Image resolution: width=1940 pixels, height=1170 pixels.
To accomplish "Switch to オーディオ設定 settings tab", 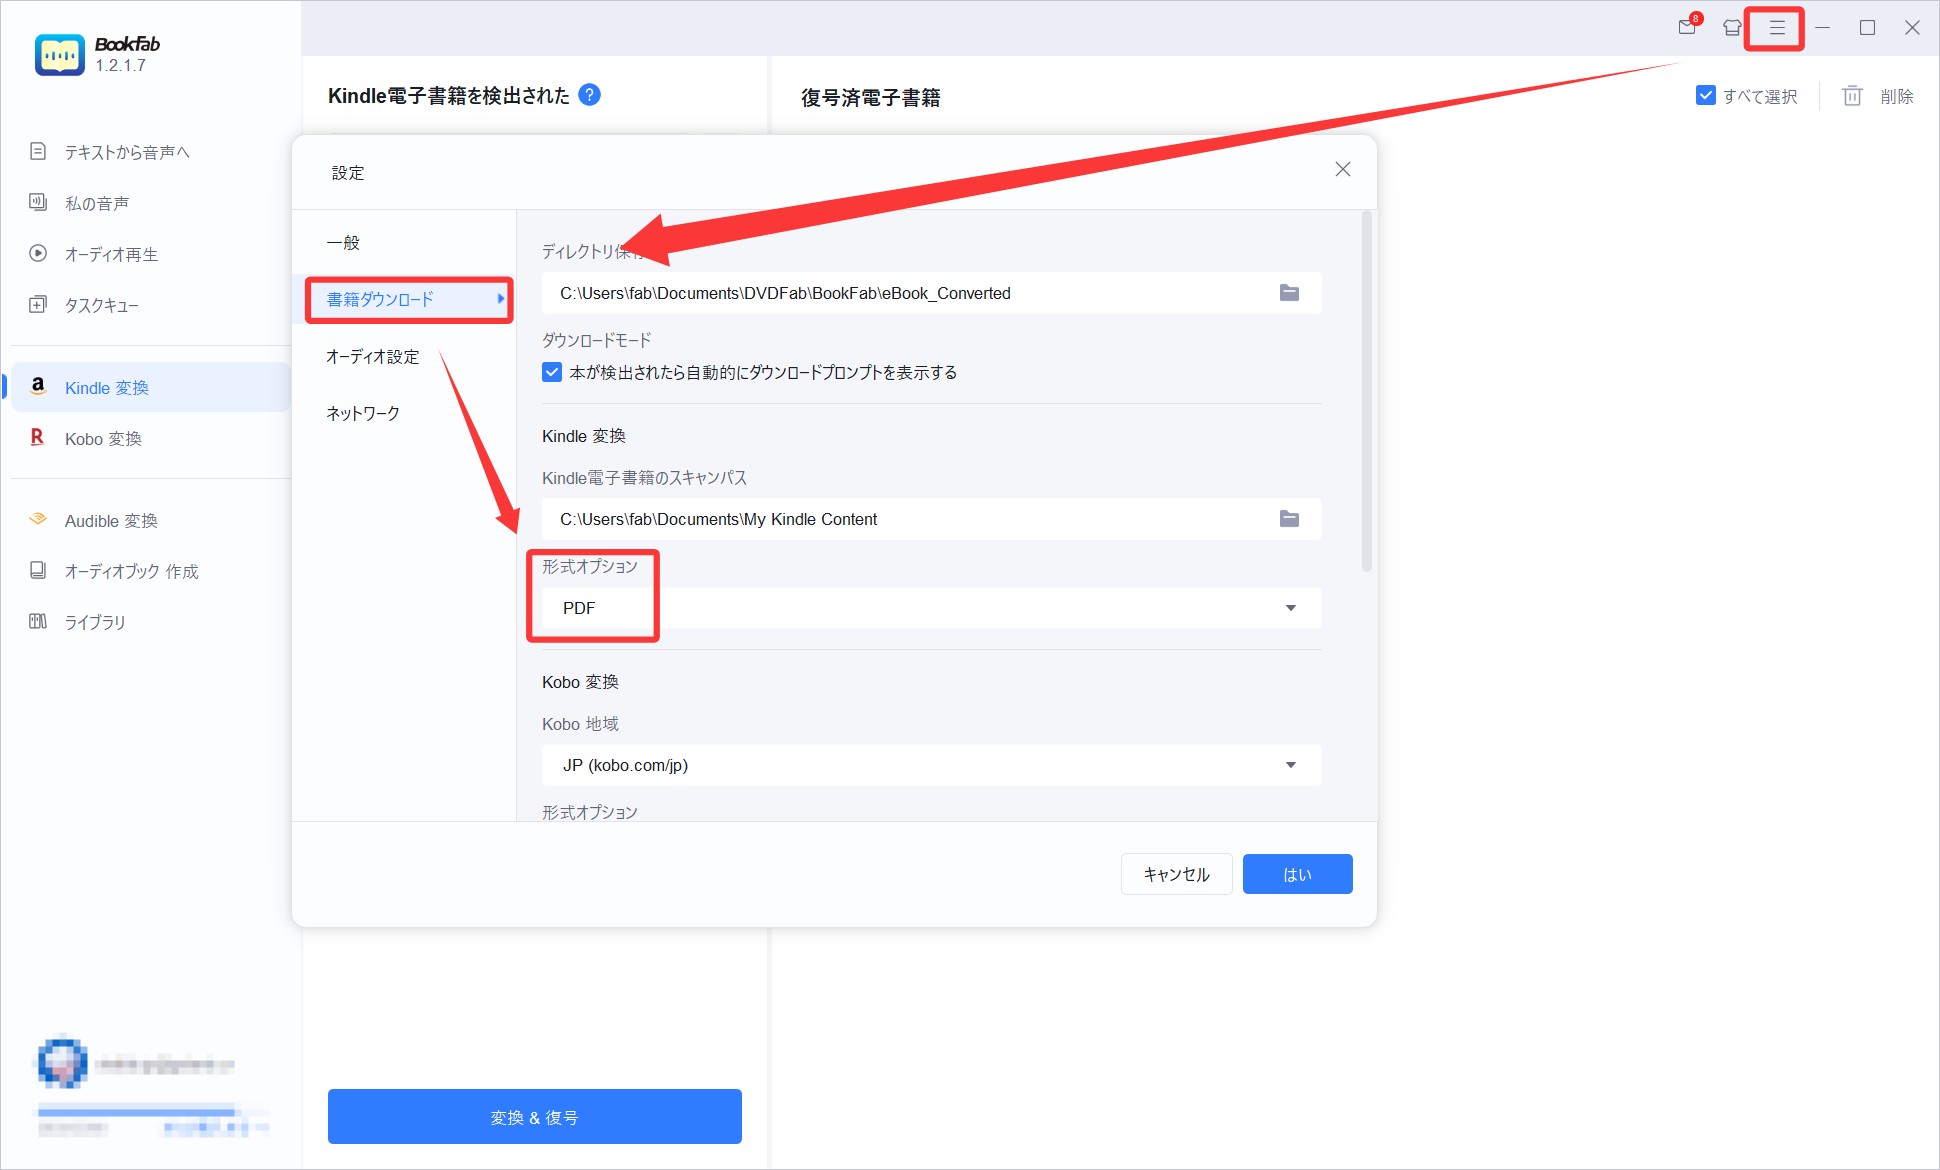I will [373, 356].
